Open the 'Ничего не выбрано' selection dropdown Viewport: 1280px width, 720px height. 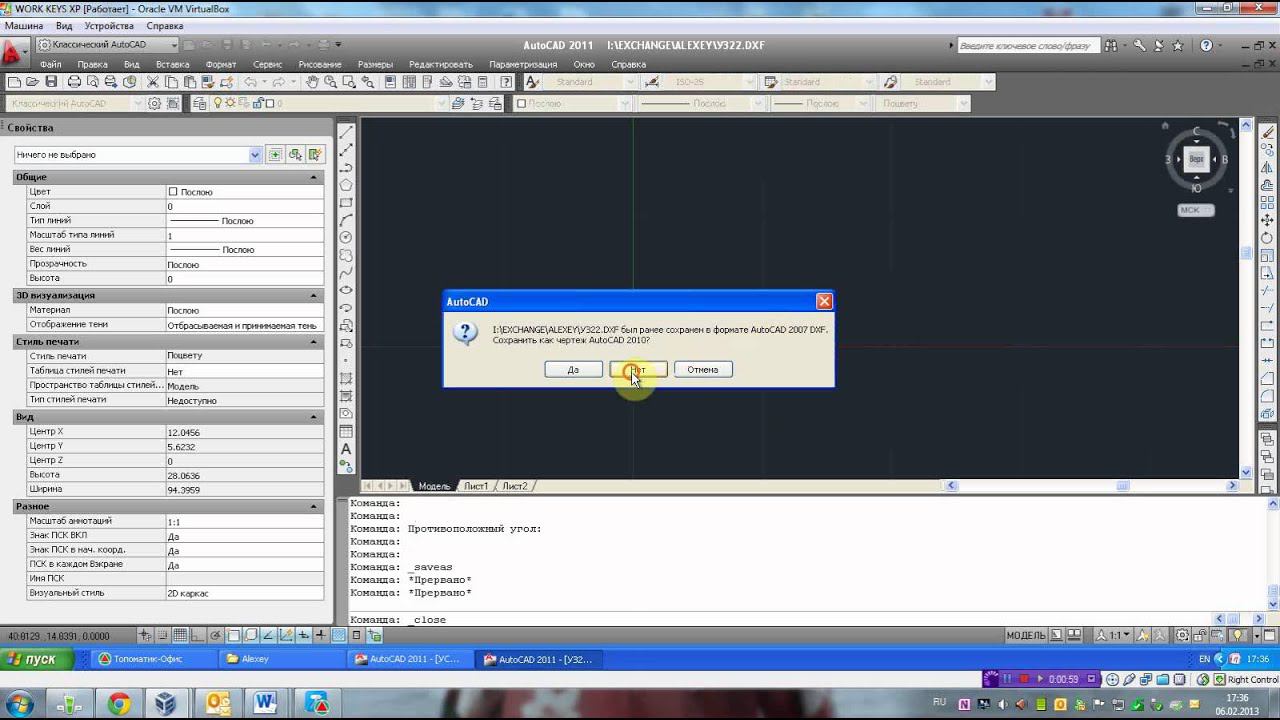[x=138, y=155]
